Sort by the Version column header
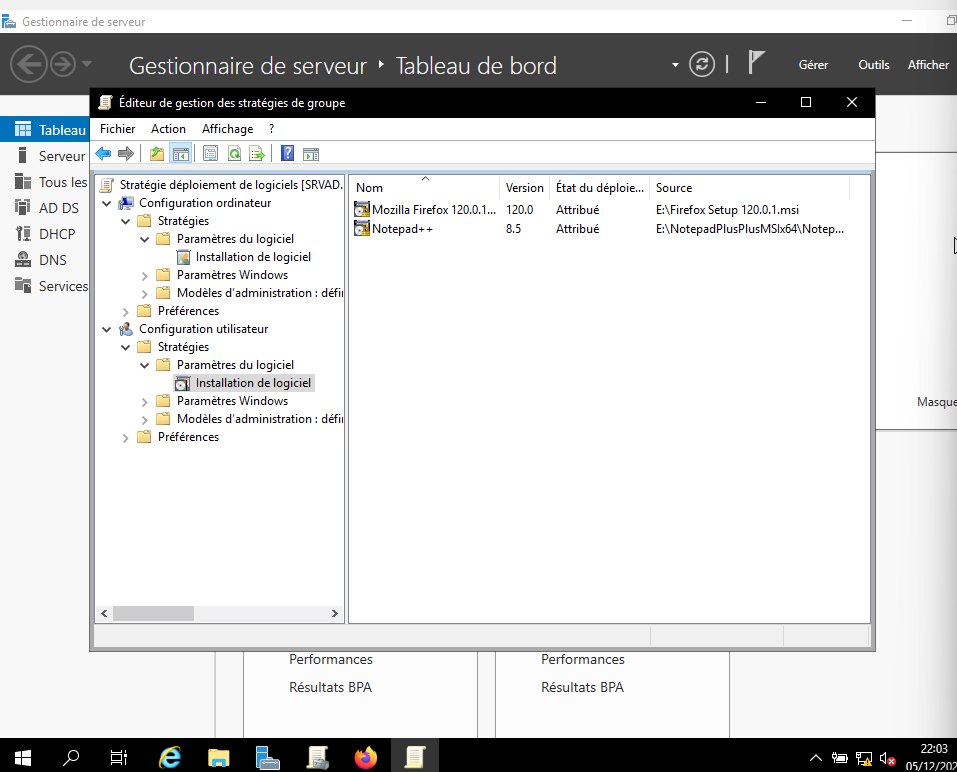 click(524, 188)
